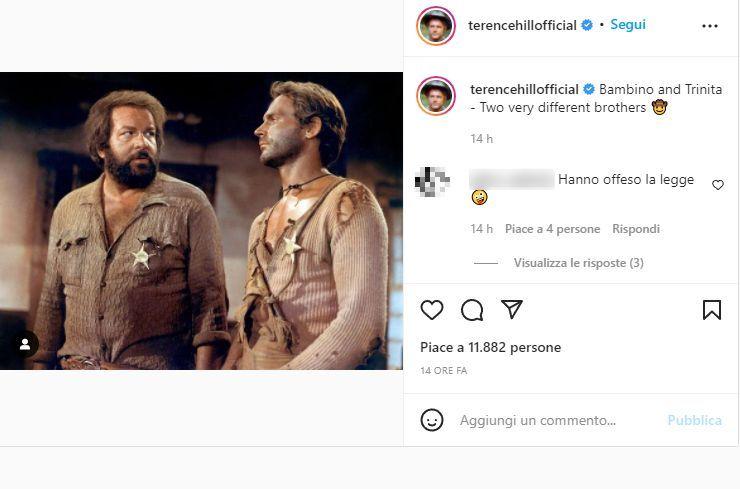The width and height of the screenshot is (740, 489).
Task: Open the three-dot more options menu
Action: (x=710, y=26)
